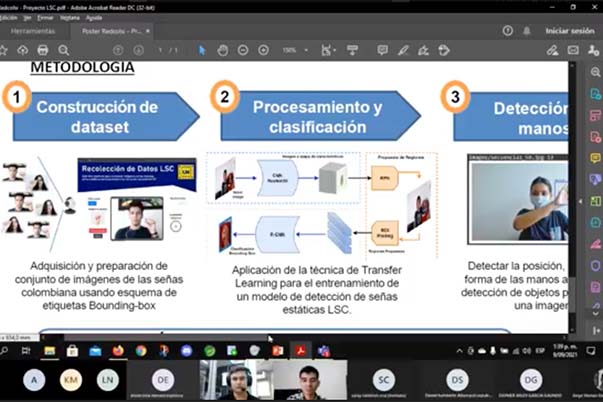This screenshot has width=603, height=402.
Task: Click the zoom in plus button
Action: pos(263,50)
